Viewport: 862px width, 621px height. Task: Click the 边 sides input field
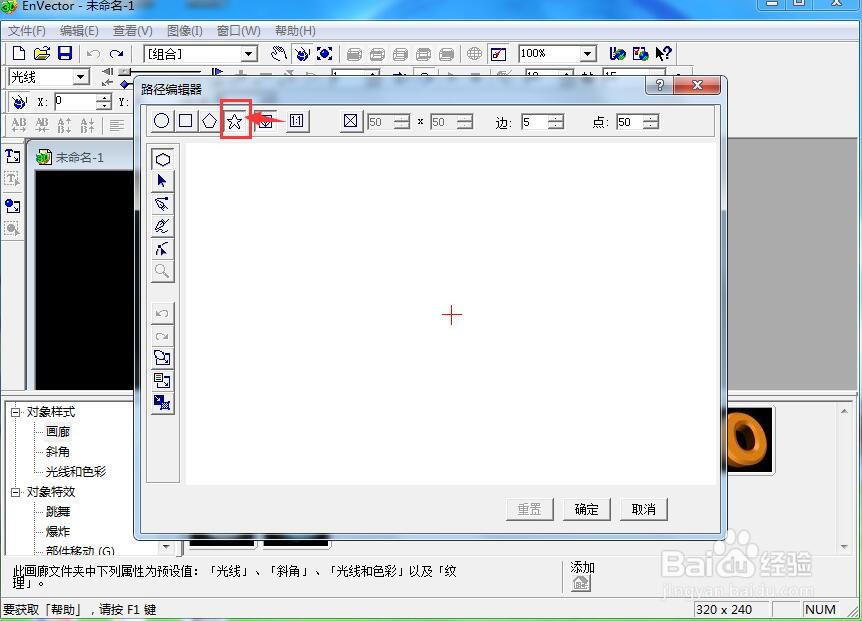[535, 121]
